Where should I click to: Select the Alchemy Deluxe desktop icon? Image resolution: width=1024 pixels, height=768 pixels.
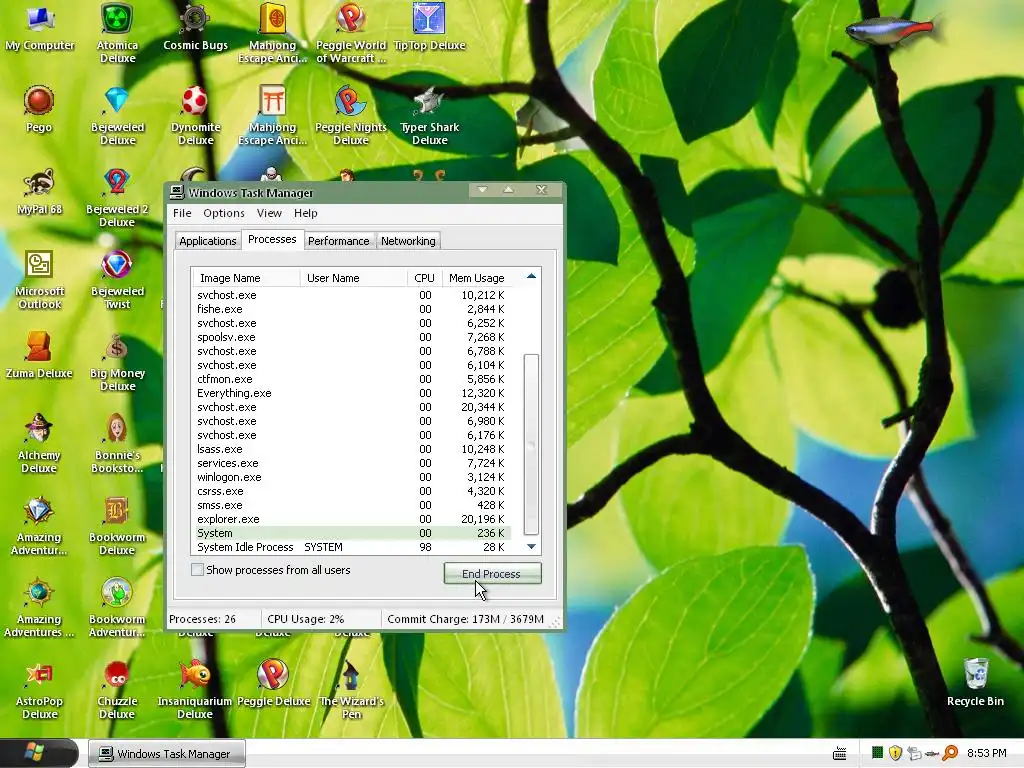(x=39, y=443)
